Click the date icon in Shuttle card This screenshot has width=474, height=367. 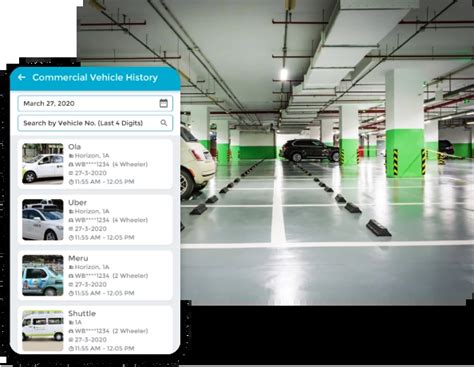point(71,340)
